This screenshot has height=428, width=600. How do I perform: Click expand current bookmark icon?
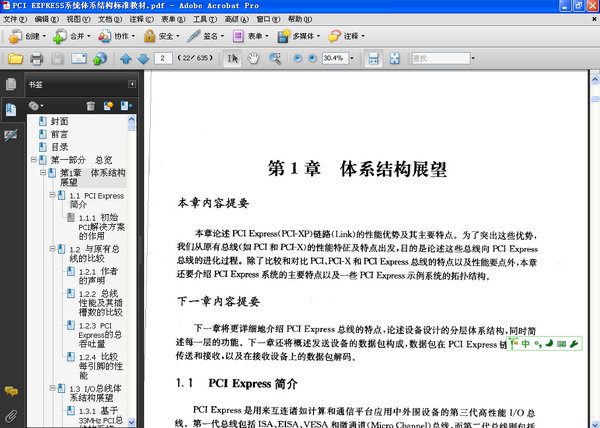point(126,106)
